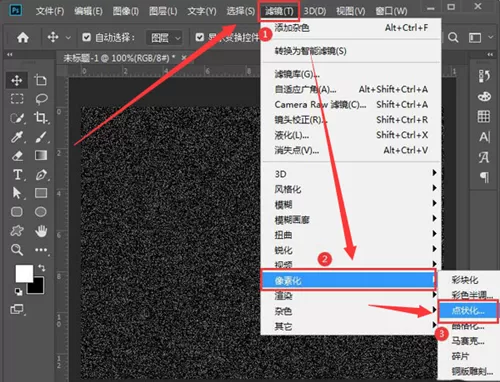Open the 图层 auto-select dropdown
The image size is (500, 382).
coord(165,38)
